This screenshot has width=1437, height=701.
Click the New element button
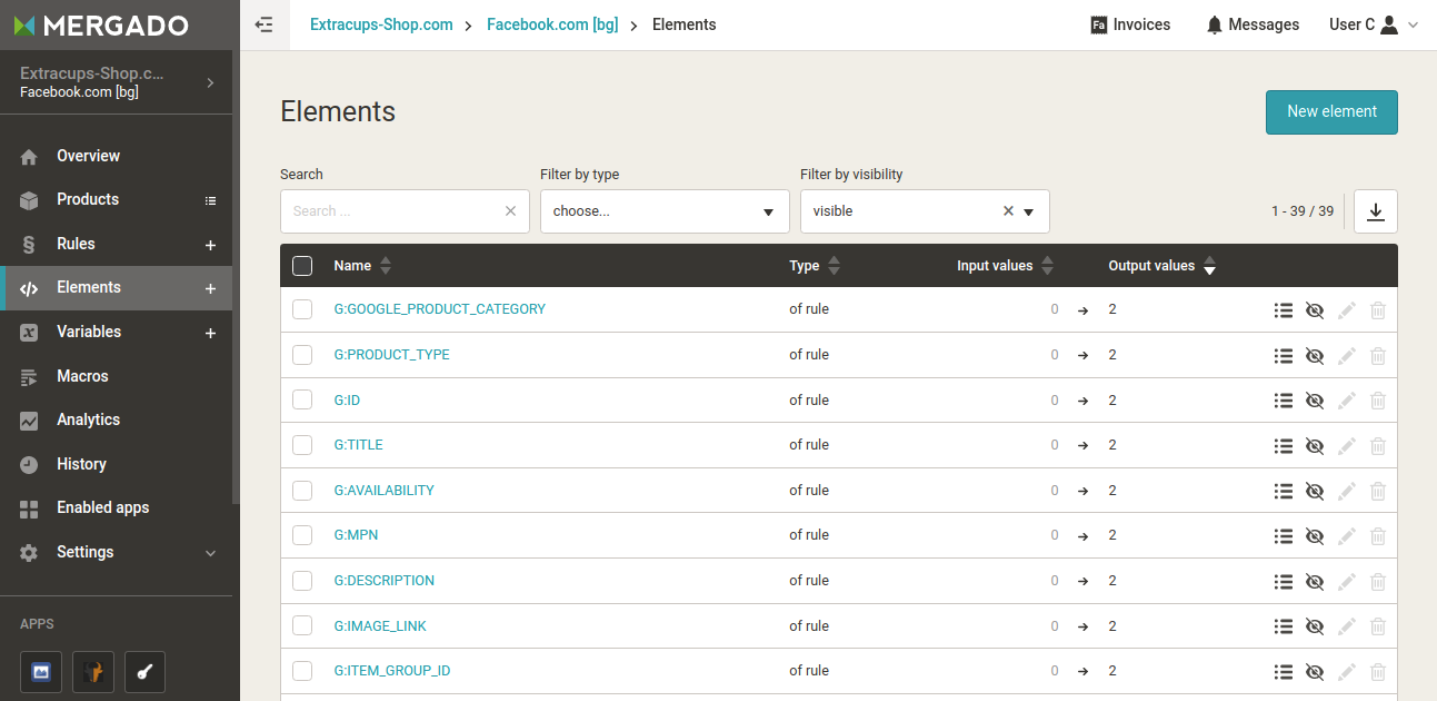1331,112
